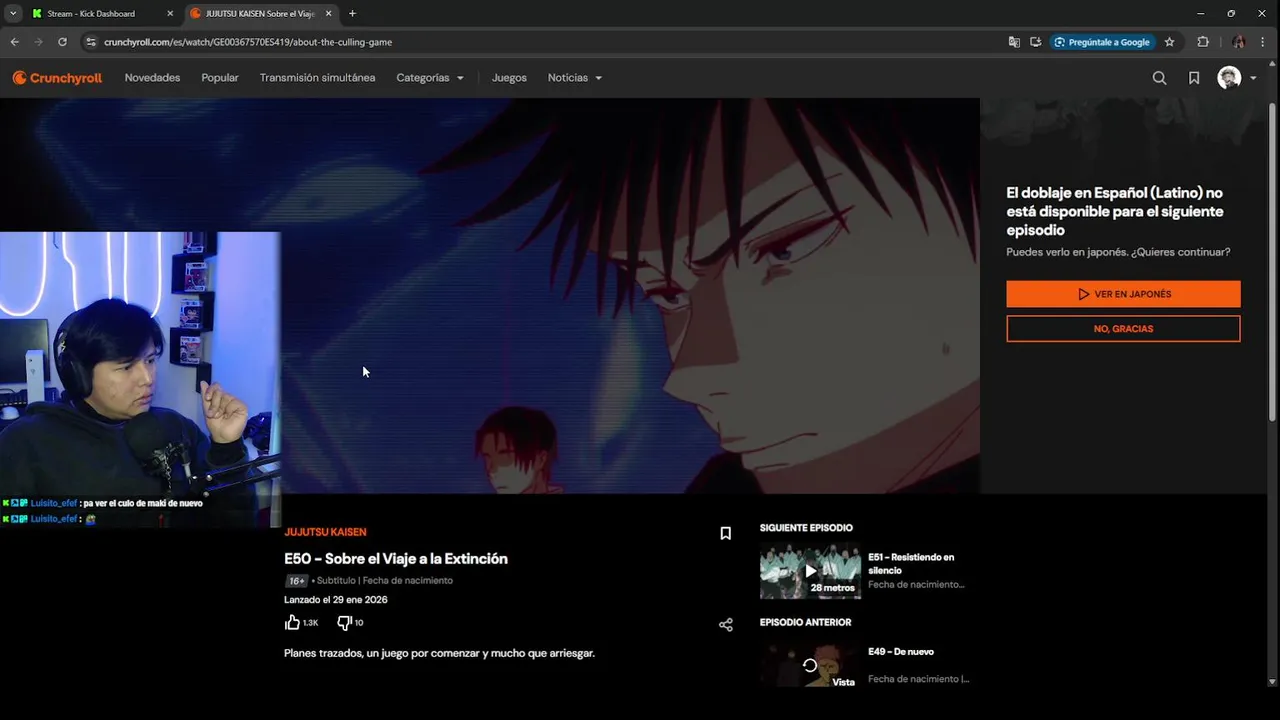Open Transmisión simultánea page
Screen dimensions: 1280x720
(317, 78)
